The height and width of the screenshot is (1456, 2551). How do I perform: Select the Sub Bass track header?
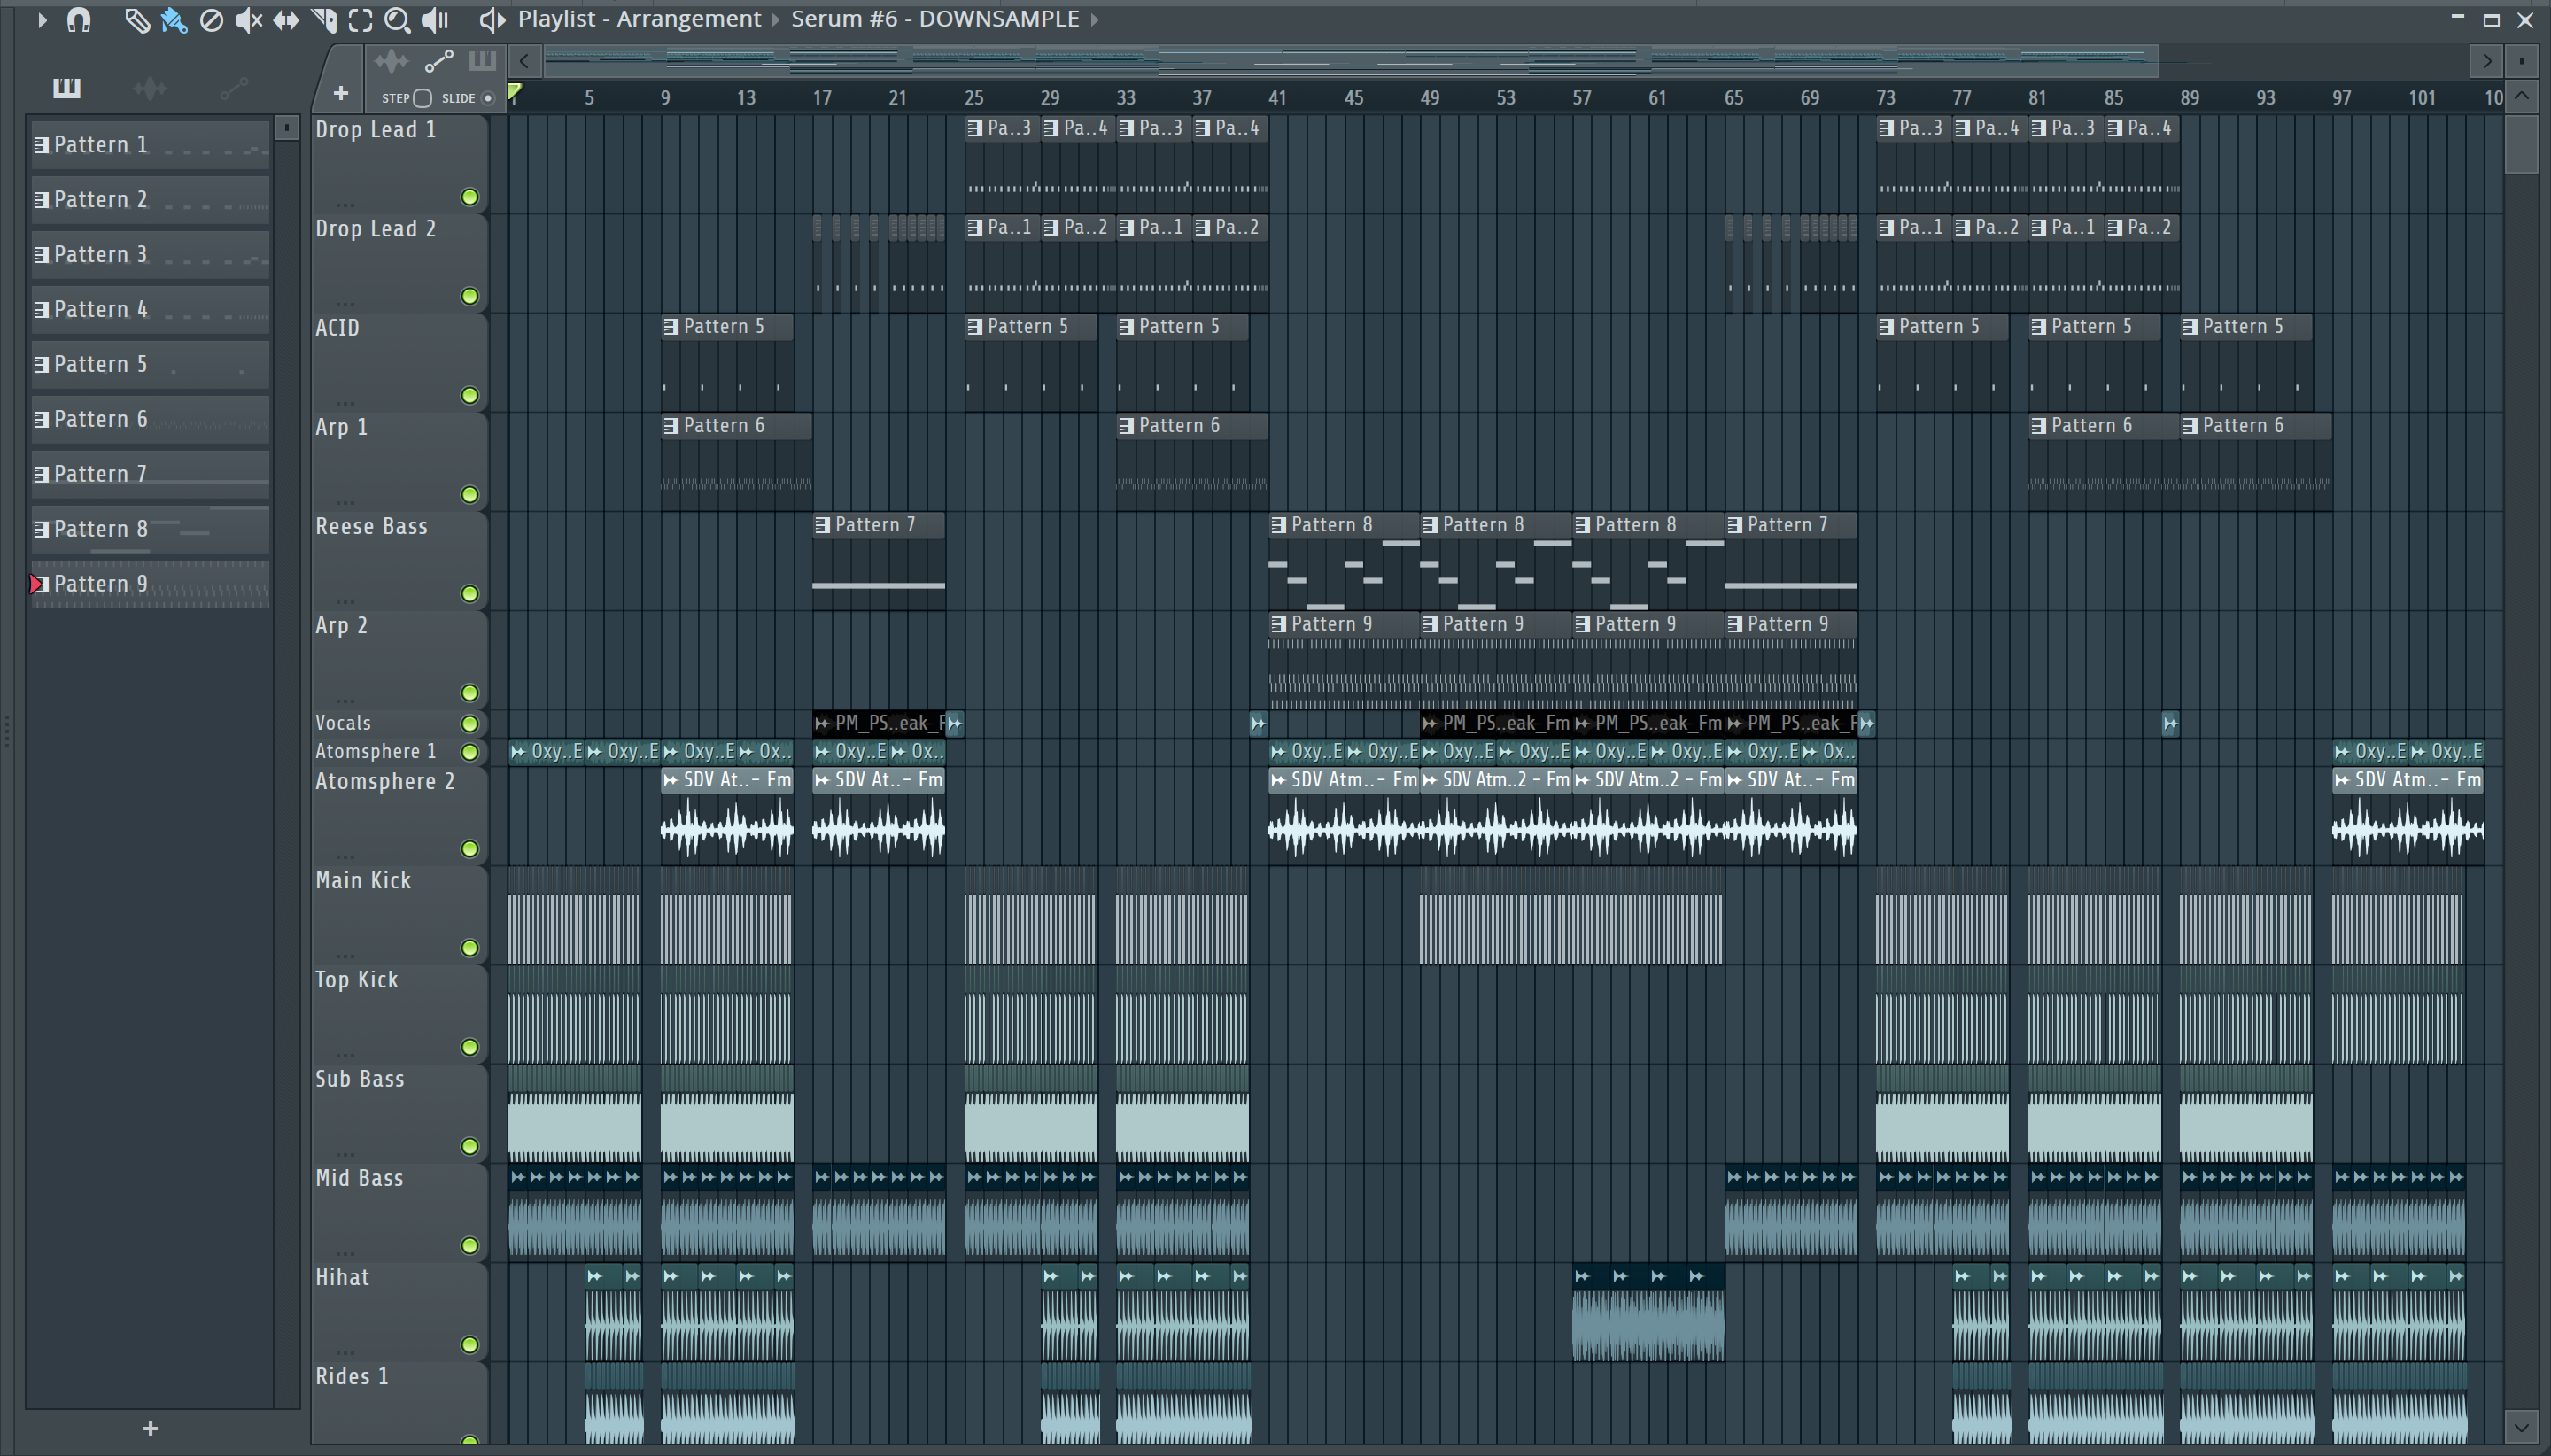pos(399,1113)
